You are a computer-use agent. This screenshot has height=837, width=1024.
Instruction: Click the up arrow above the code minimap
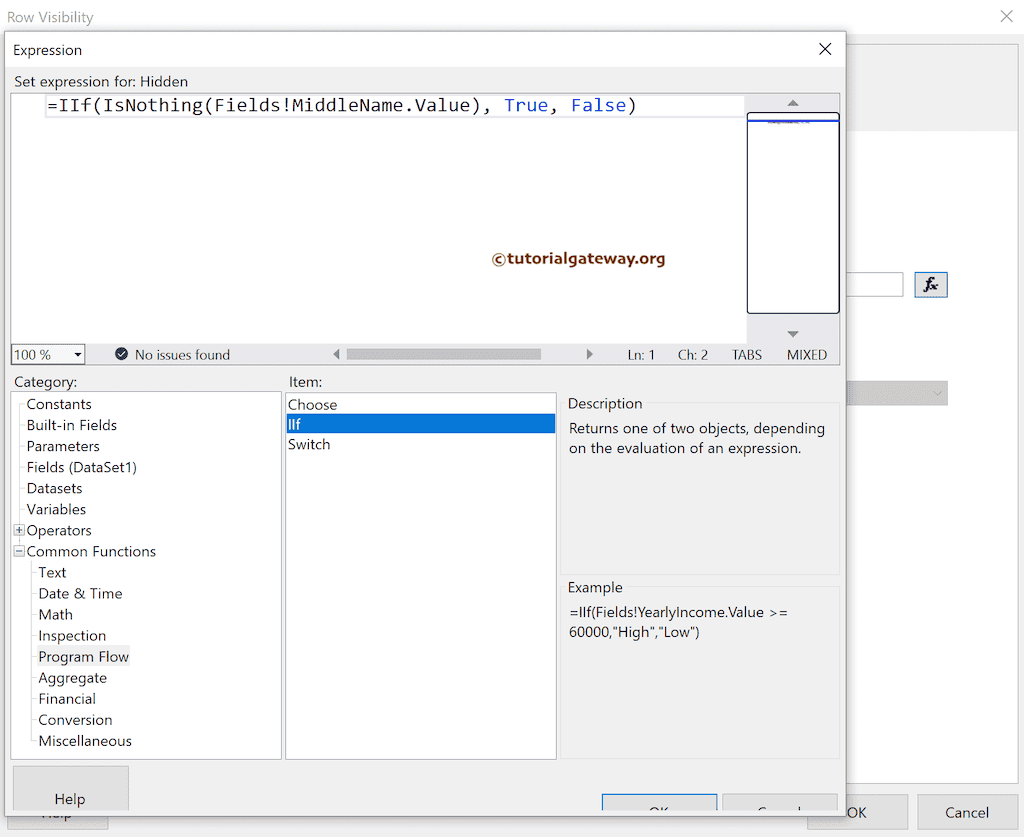pos(792,102)
